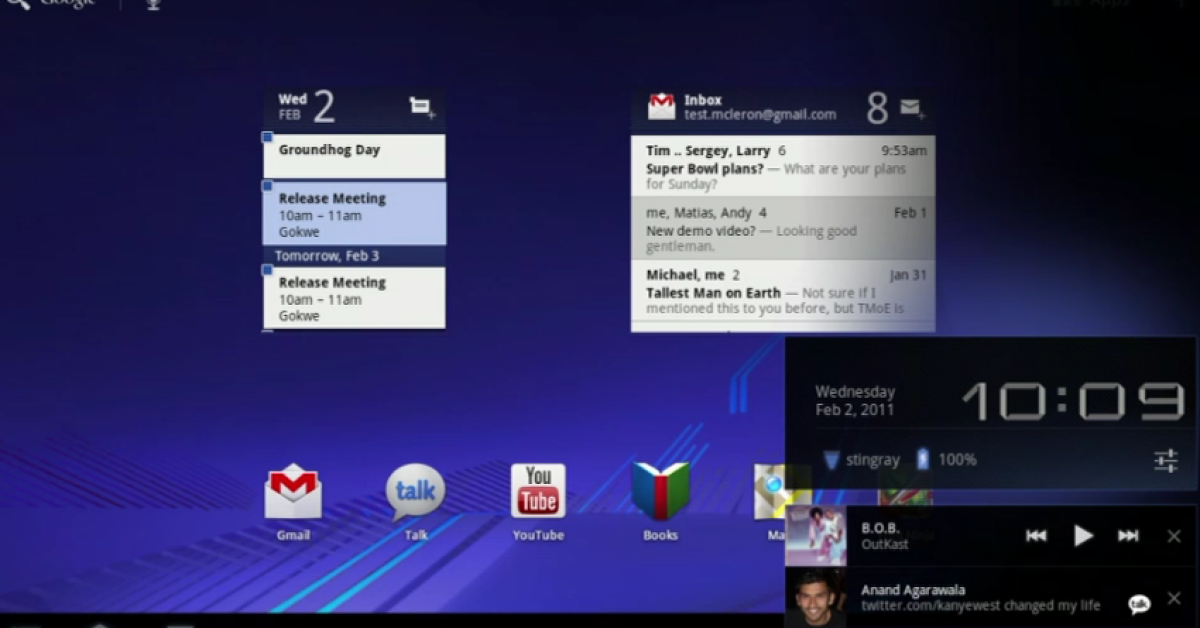
Task: Compose new mail from Gmail widget
Action: (912, 107)
